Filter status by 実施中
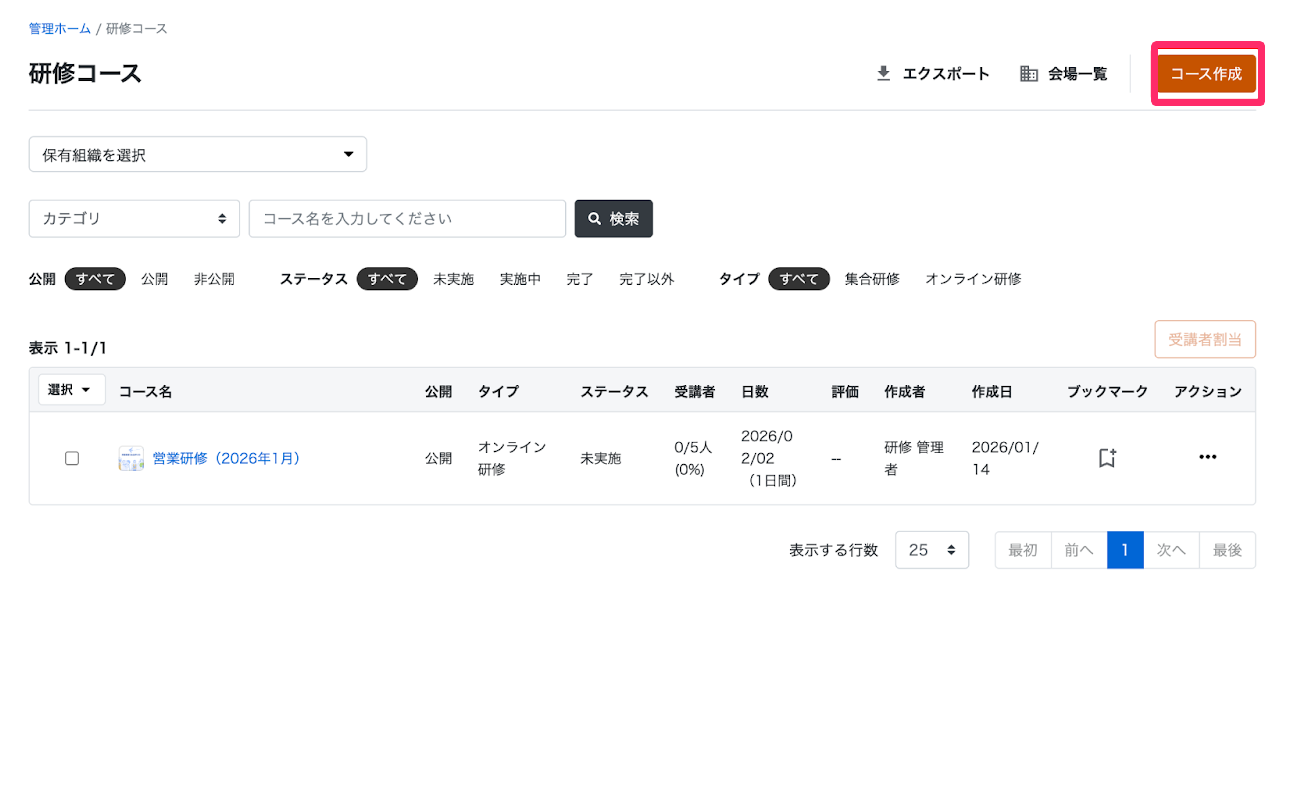1290x810 pixels. [x=520, y=279]
